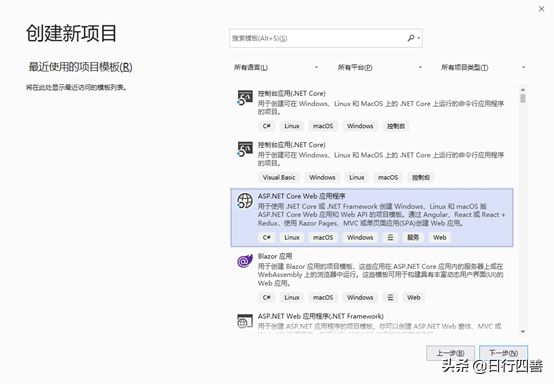Click Linux tag in ASP.NET Core template

[292, 237]
